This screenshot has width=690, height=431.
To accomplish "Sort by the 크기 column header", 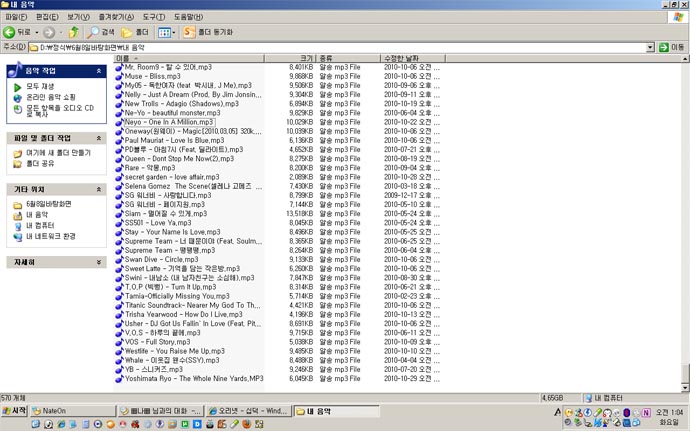I will [290, 58].
